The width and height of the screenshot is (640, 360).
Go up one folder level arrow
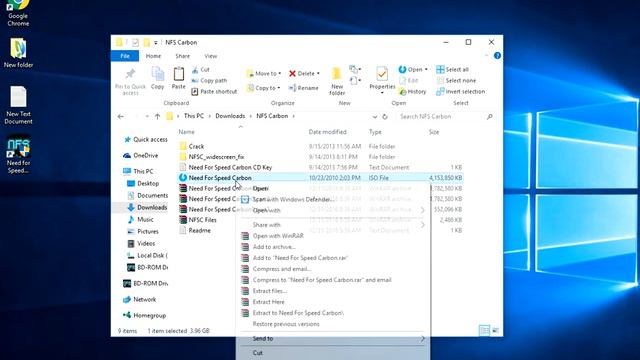click(158, 117)
